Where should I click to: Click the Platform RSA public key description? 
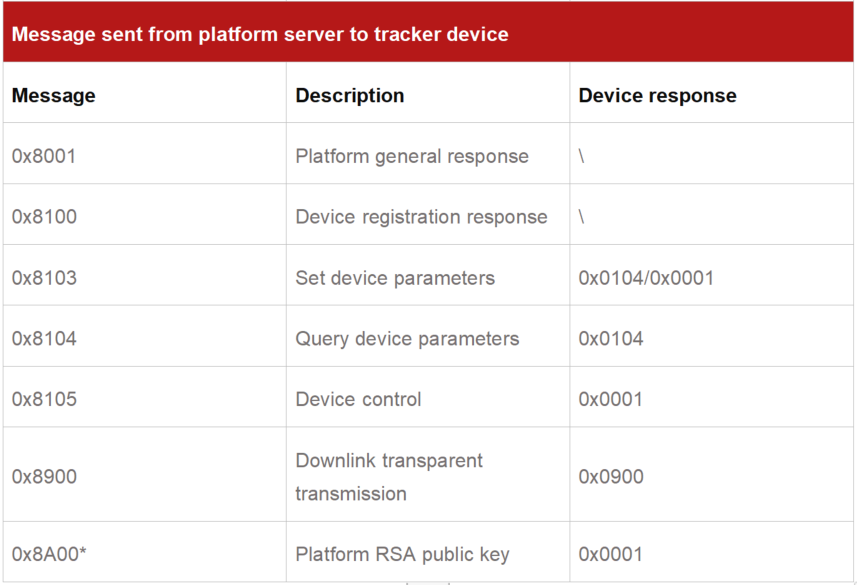click(402, 554)
